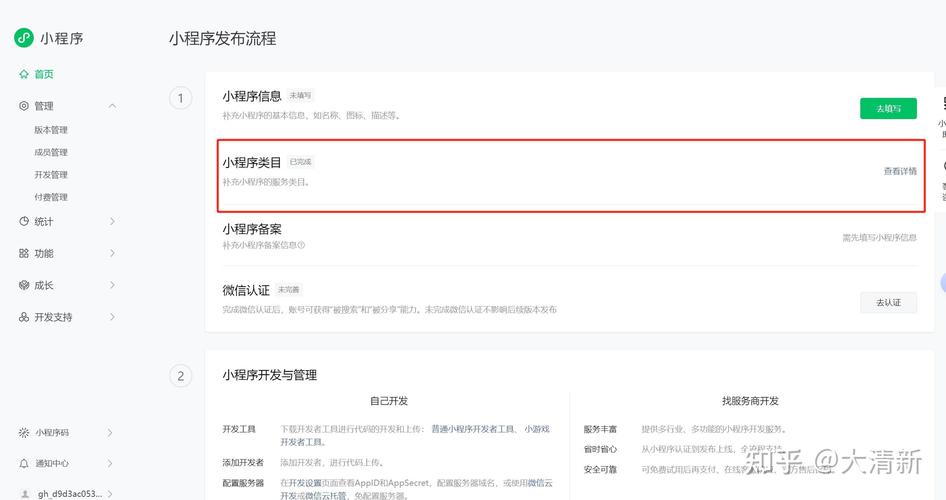Click the 统计 pie chart icon

pos(24,222)
